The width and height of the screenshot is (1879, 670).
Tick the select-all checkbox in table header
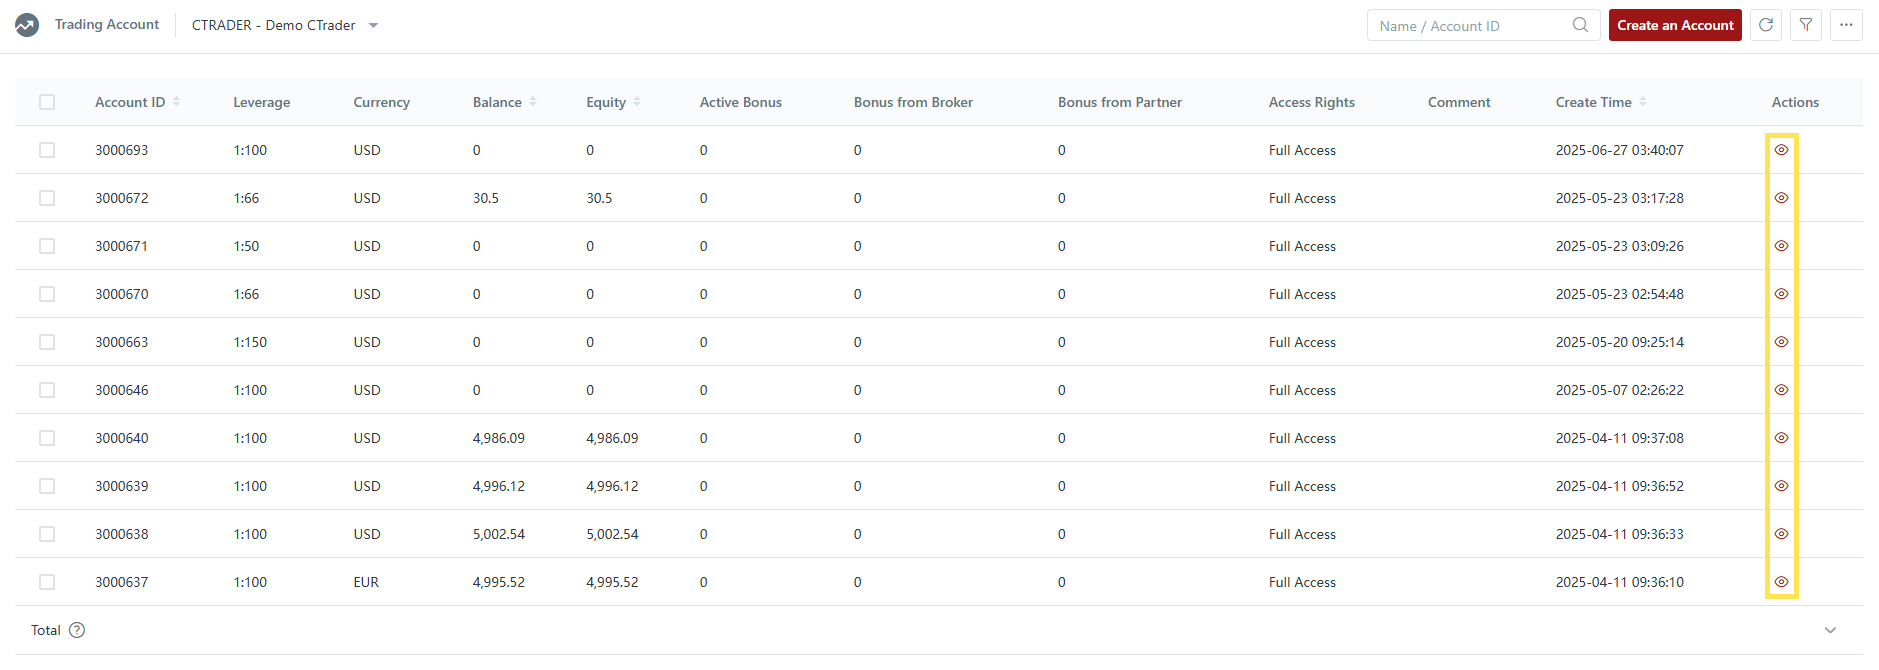47,102
